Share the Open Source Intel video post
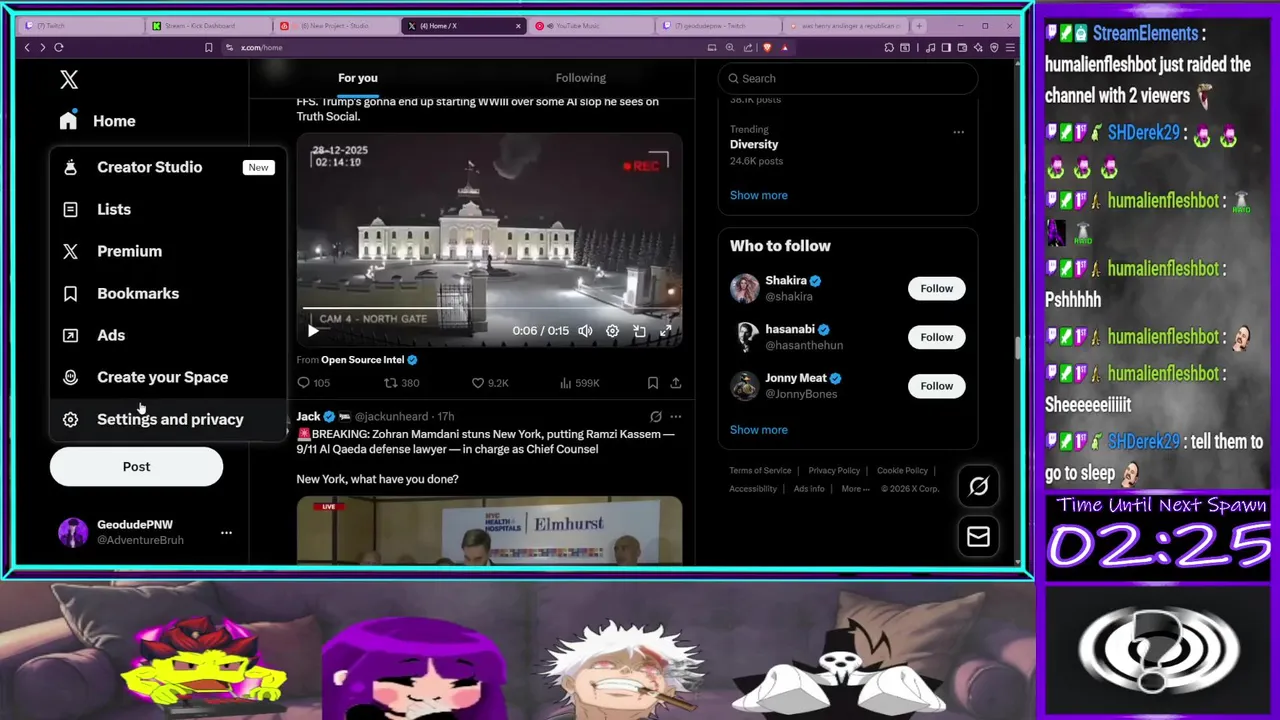The image size is (1280, 720). click(676, 383)
